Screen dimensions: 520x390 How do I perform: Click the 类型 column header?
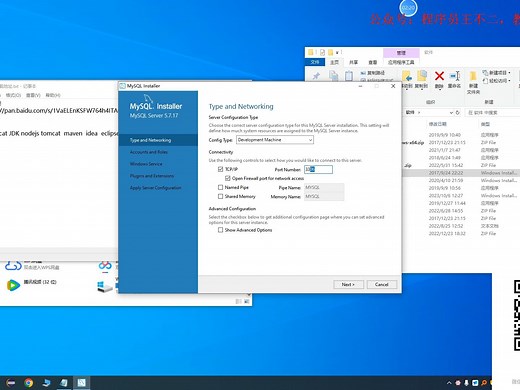[x=485, y=124]
